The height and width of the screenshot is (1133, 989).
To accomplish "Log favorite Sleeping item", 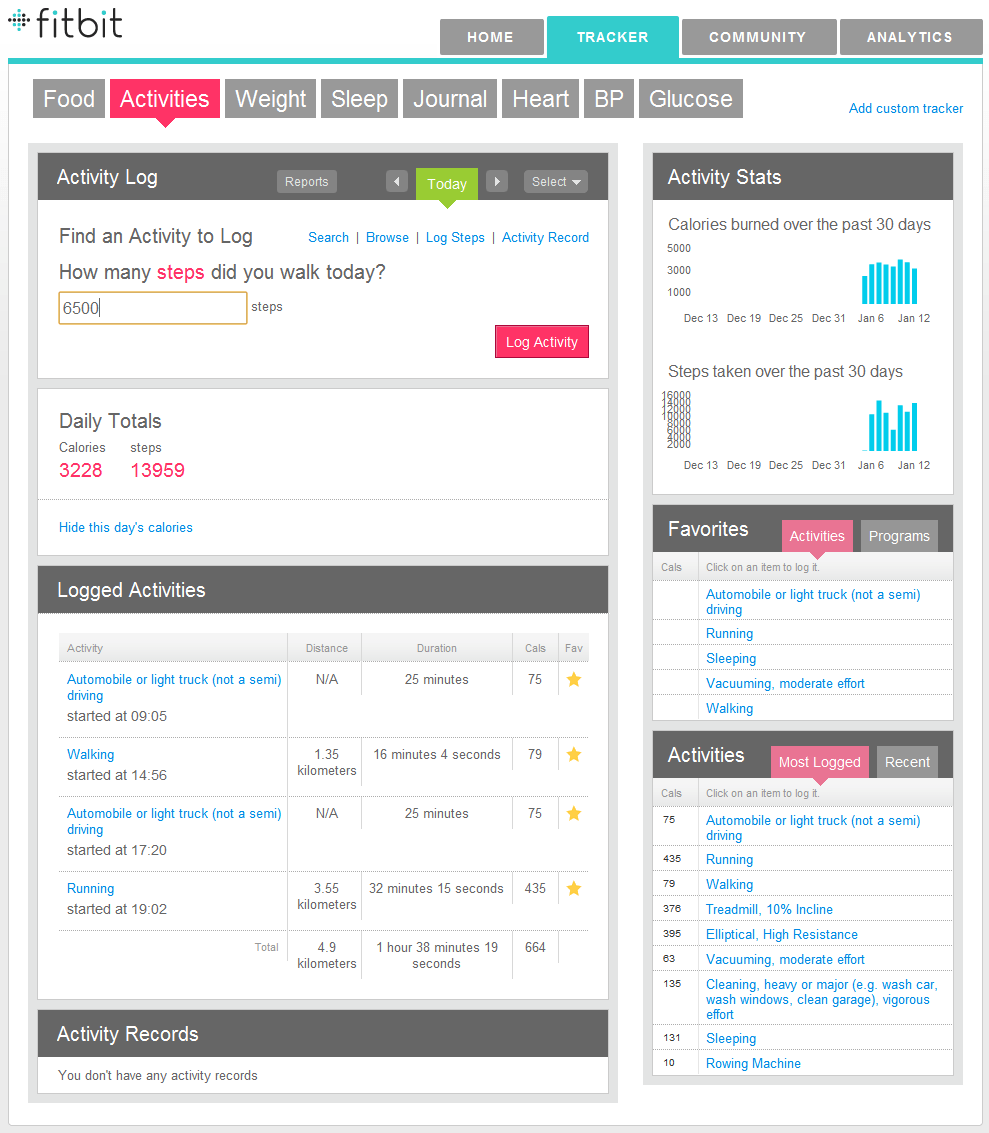I will point(731,658).
